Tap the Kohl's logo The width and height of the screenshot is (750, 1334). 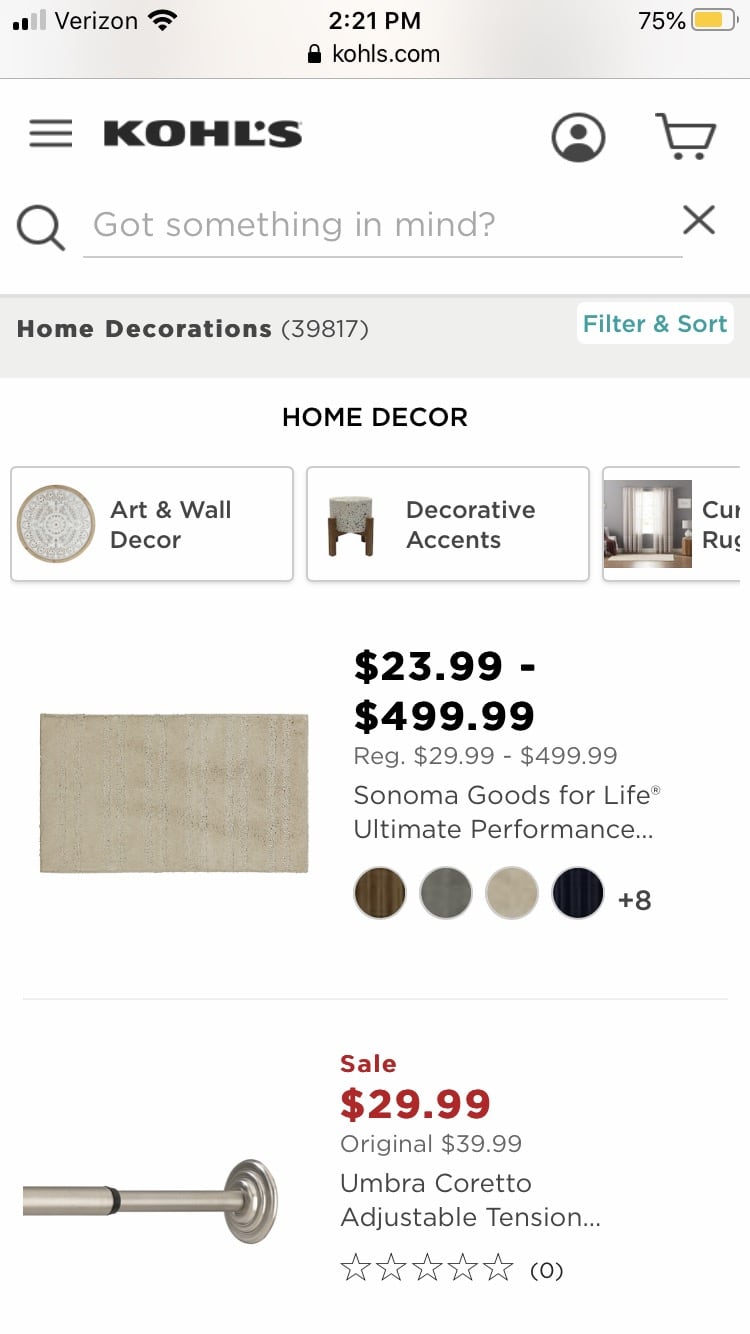point(202,134)
